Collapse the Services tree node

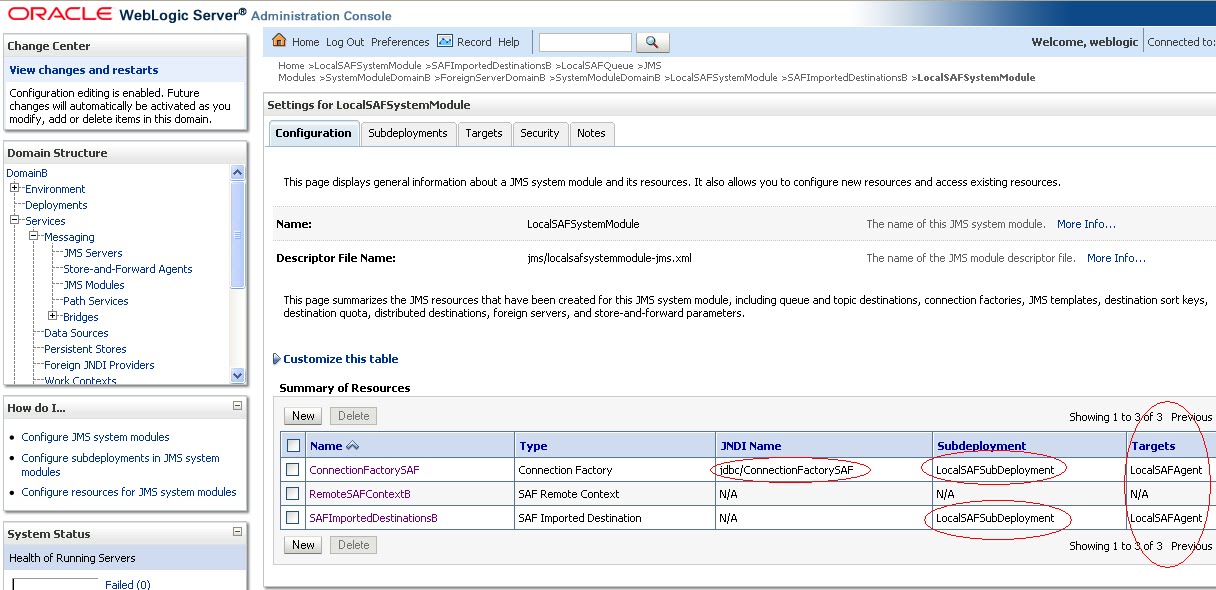pyautogui.click(x=15, y=220)
